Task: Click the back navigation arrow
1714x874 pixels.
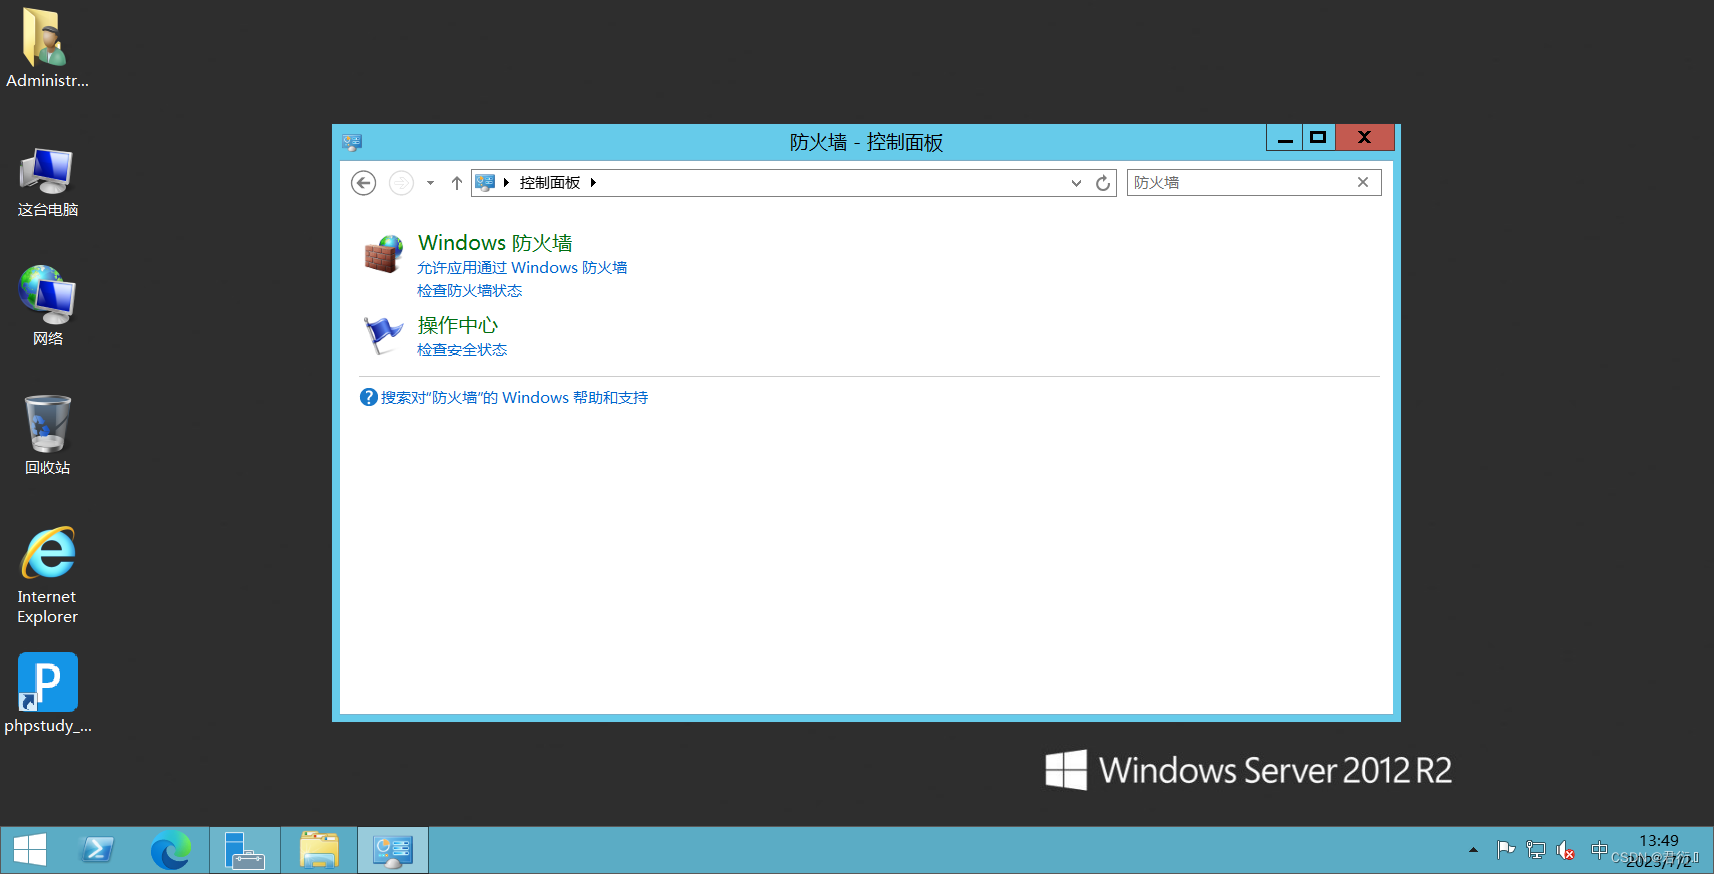Action: [364, 183]
